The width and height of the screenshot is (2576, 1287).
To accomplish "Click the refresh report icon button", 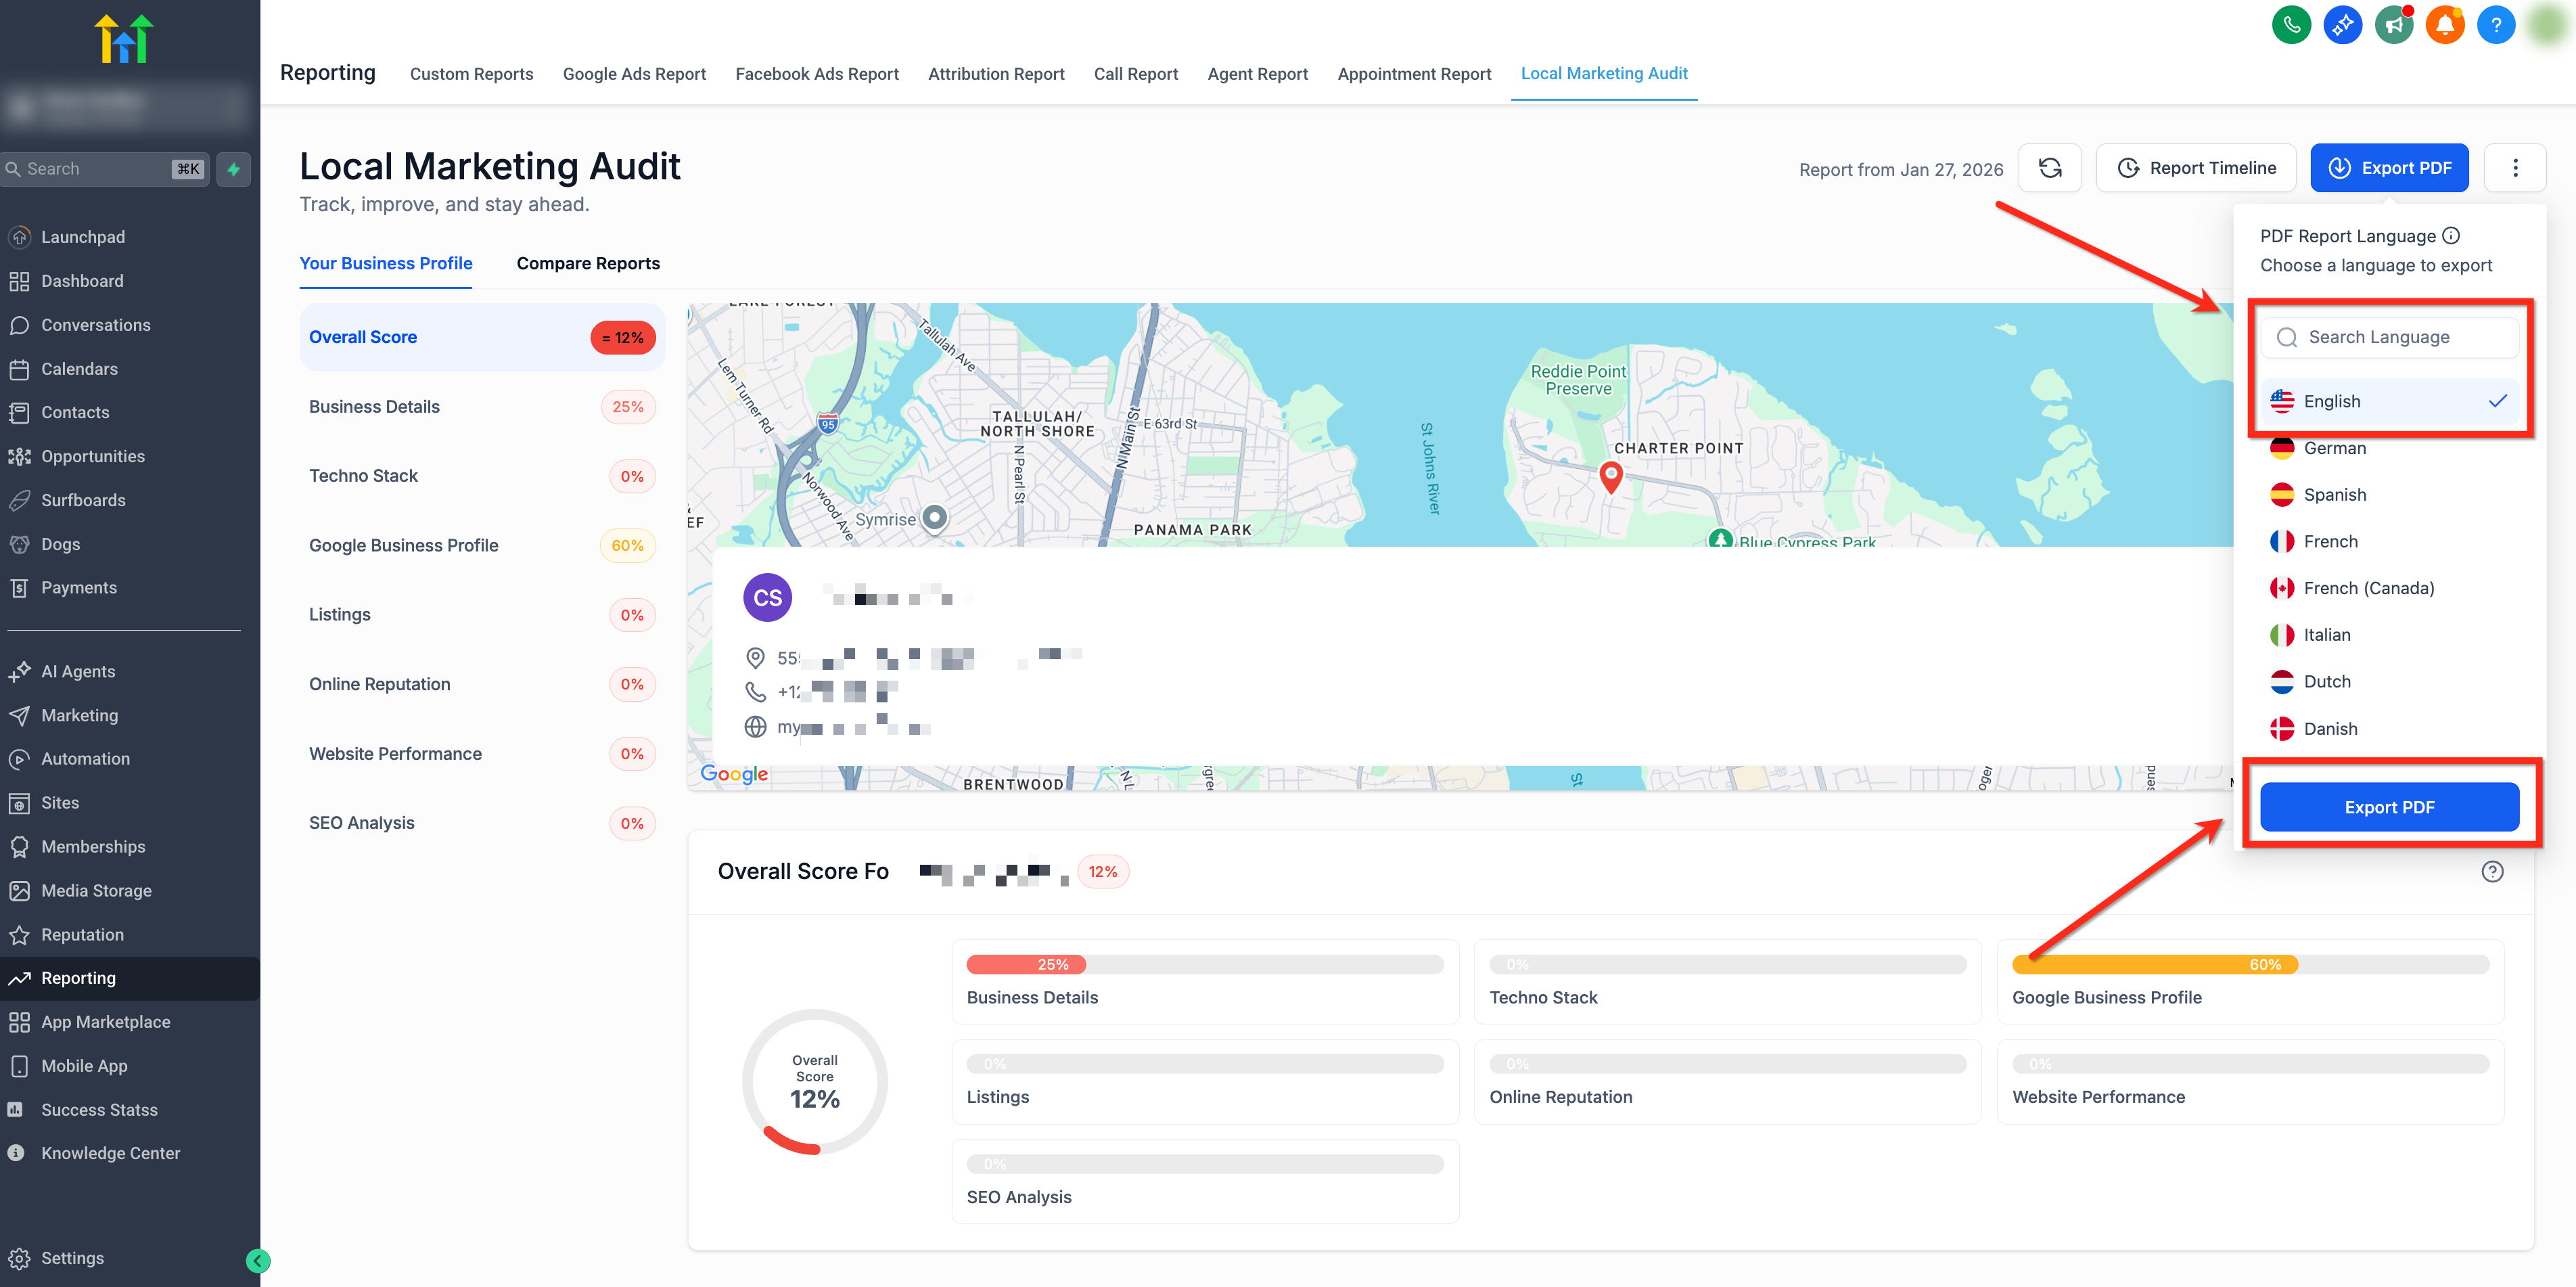I will 2049,168.
